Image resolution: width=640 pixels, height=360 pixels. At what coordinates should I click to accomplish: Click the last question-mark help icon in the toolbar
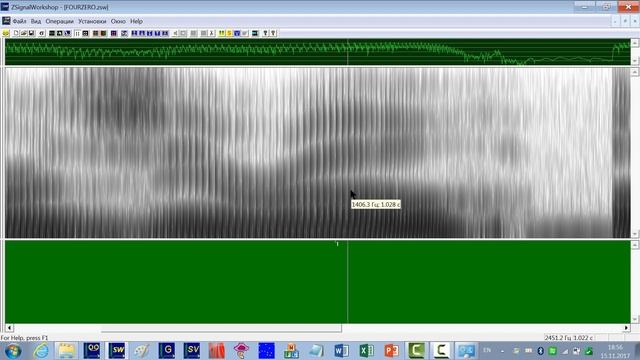coord(273,33)
